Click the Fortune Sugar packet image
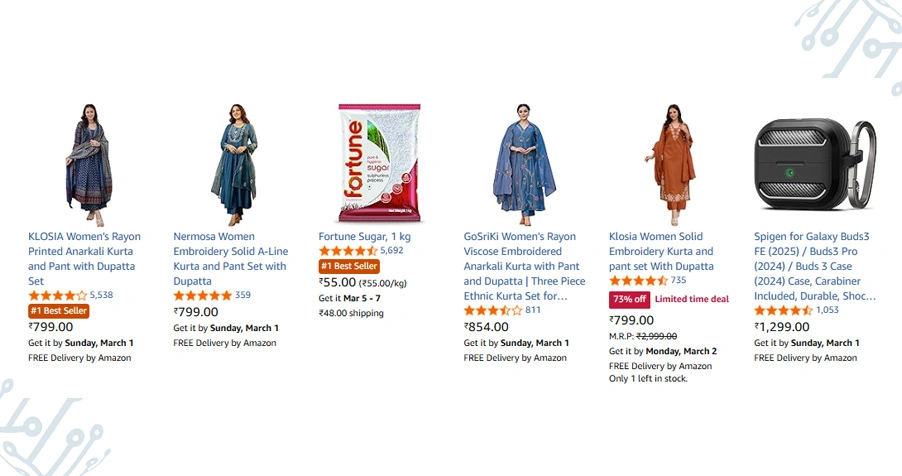 click(378, 162)
